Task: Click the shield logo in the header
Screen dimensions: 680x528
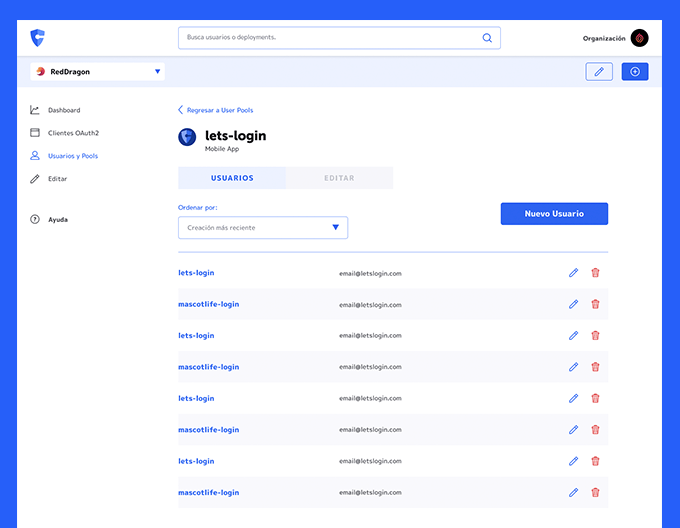Action: pos(38,38)
